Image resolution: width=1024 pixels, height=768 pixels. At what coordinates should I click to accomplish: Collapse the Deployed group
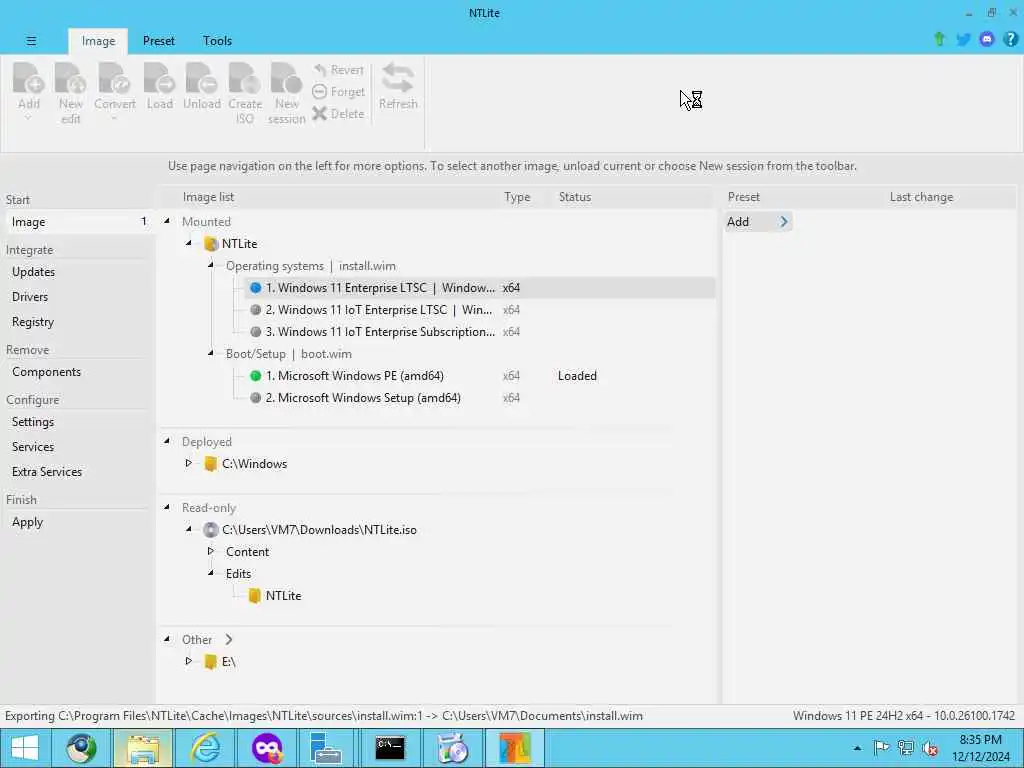[167, 441]
